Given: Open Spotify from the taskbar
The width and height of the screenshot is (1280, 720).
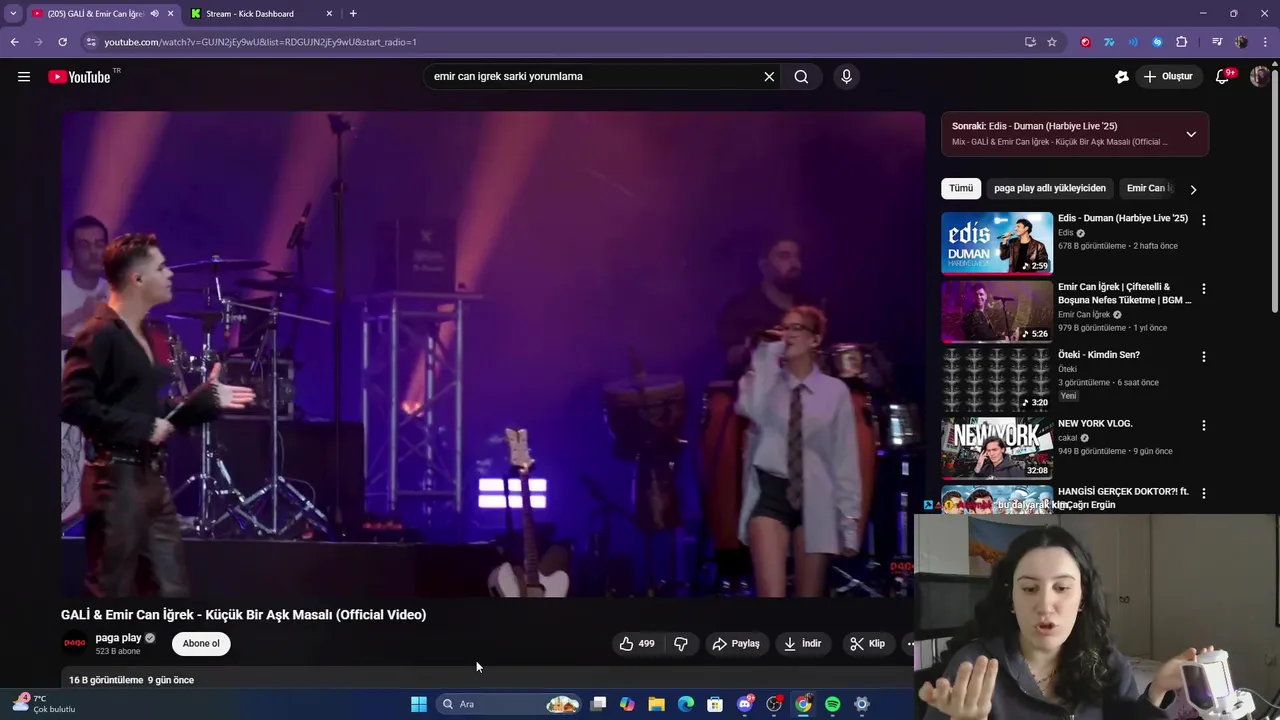Looking at the screenshot, I should pyautogui.click(x=832, y=704).
